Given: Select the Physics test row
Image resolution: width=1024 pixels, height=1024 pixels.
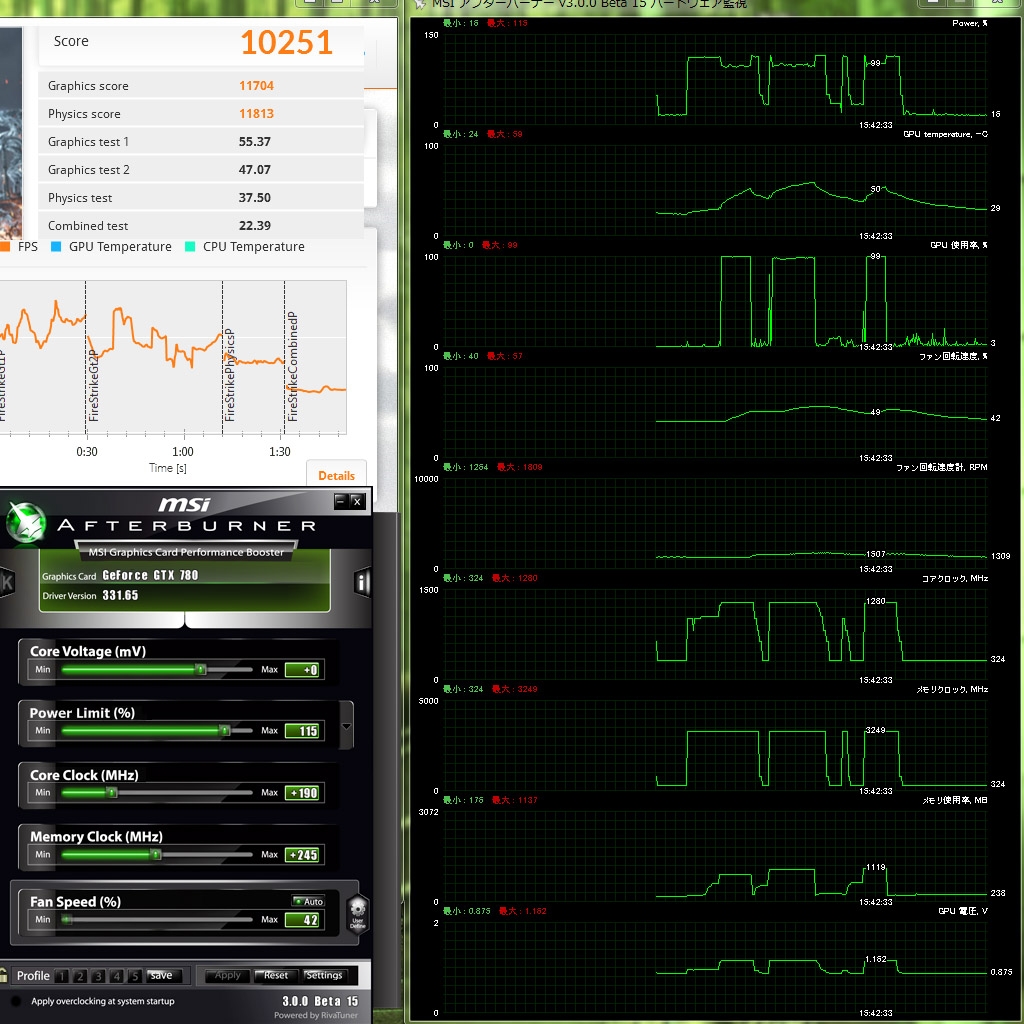Looking at the screenshot, I should pyautogui.click(x=201, y=198).
